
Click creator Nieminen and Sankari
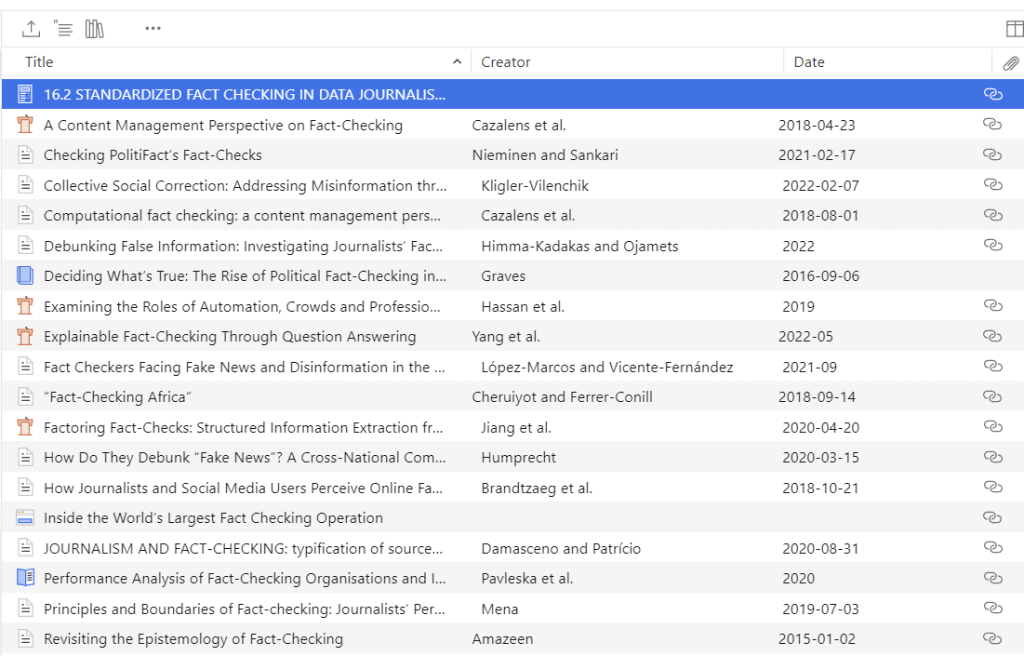[545, 155]
